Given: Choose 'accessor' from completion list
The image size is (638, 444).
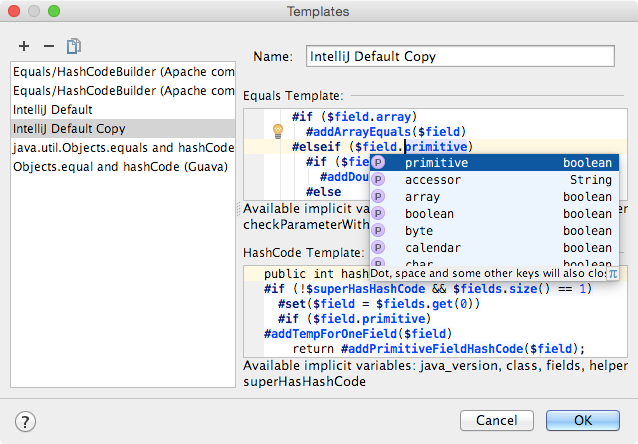Looking at the screenshot, I should pyautogui.click(x=494, y=179).
